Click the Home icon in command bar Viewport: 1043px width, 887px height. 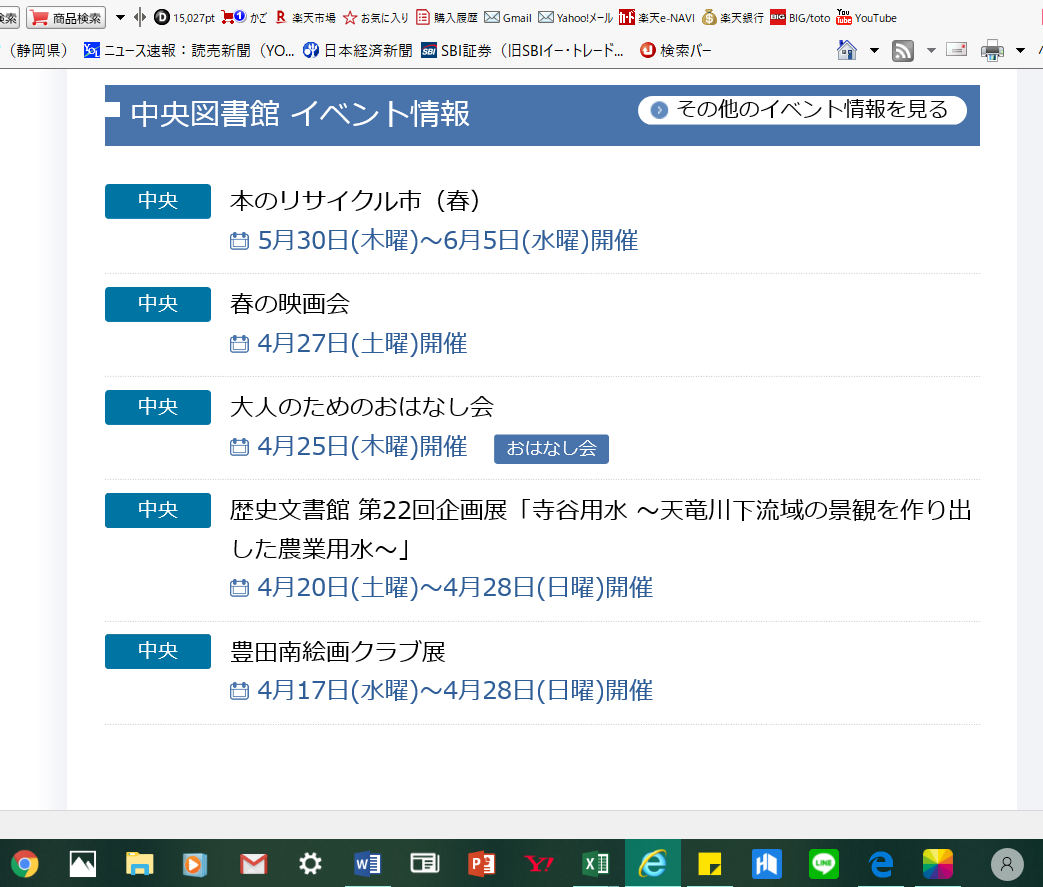click(x=847, y=50)
